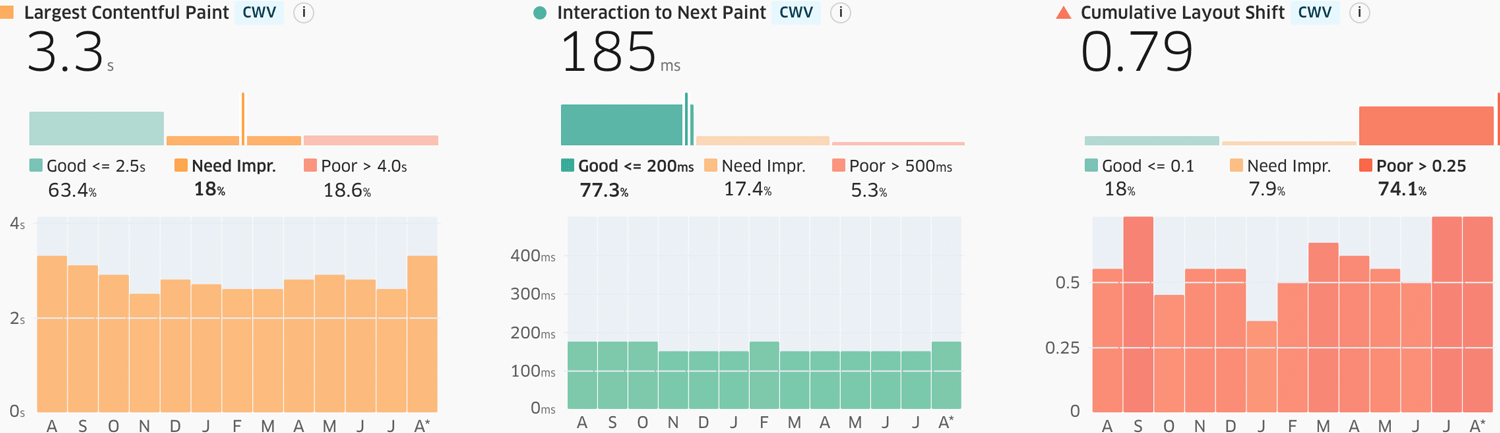Click the last A* bar in the LCP chart
Image resolution: width=1500 pixels, height=433 pixels.
pos(422,333)
